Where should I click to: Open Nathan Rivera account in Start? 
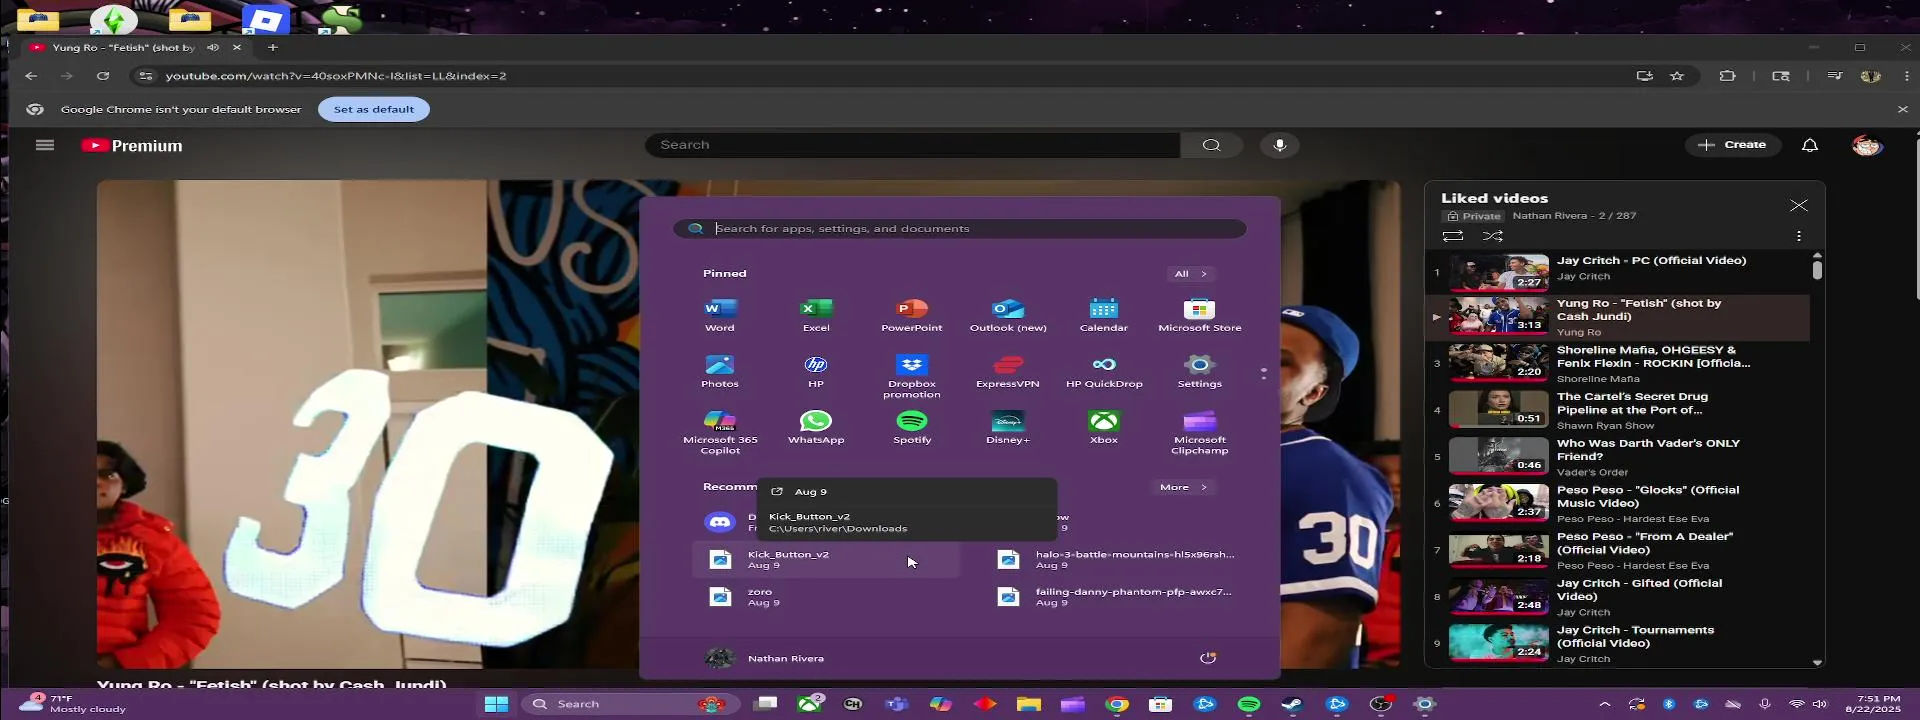[x=765, y=658]
